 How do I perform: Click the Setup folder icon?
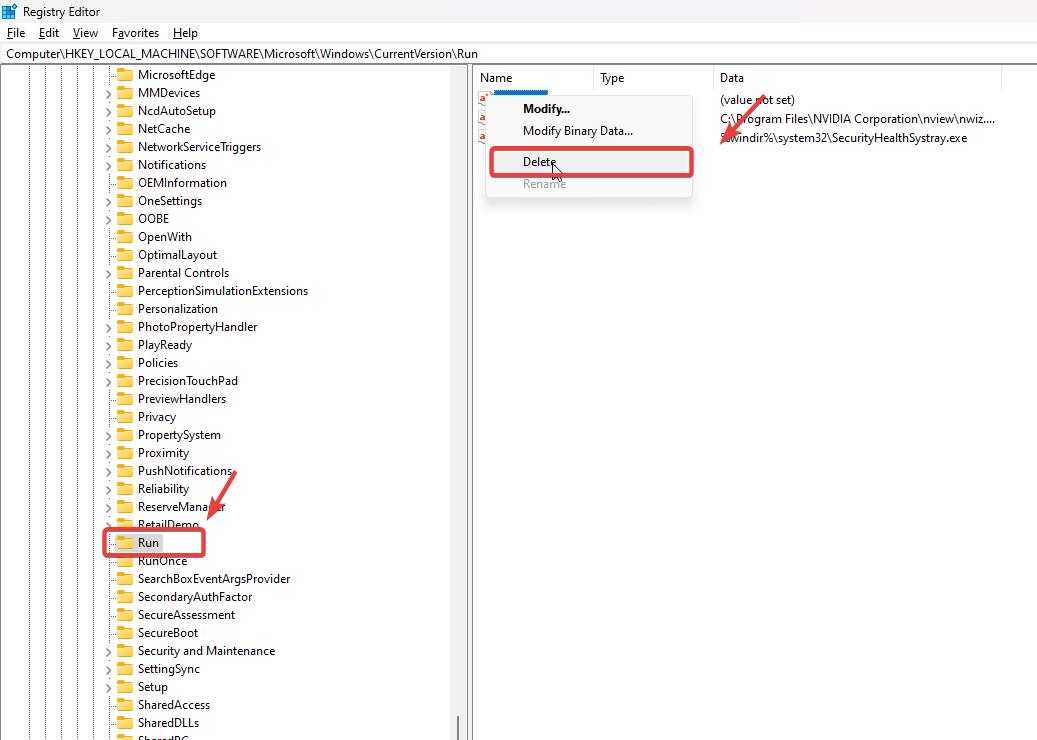pyautogui.click(x=125, y=687)
